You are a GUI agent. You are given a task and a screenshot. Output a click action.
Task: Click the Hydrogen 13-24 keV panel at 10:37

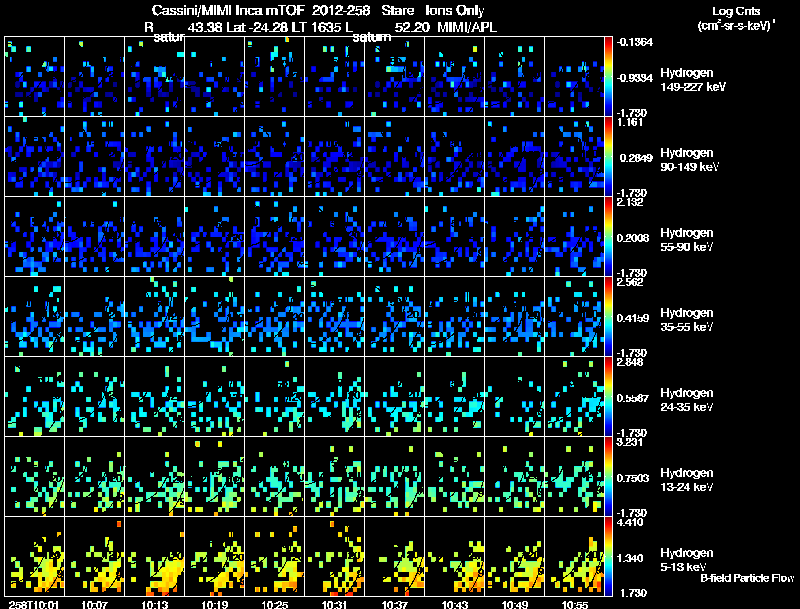tap(395, 476)
